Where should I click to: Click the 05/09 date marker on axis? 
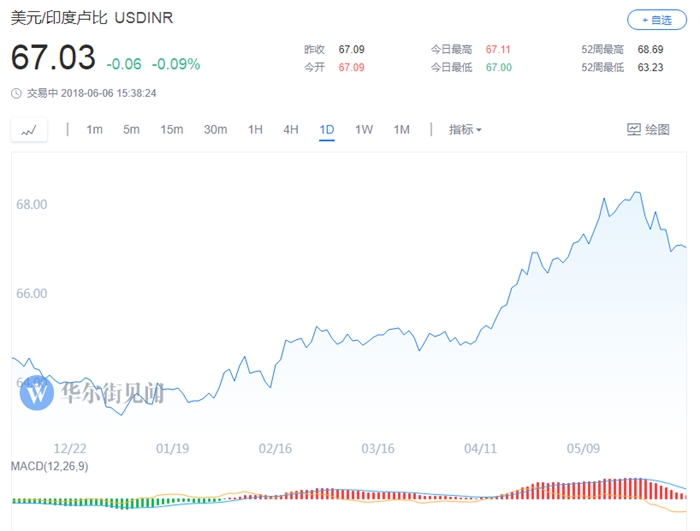[x=583, y=449]
